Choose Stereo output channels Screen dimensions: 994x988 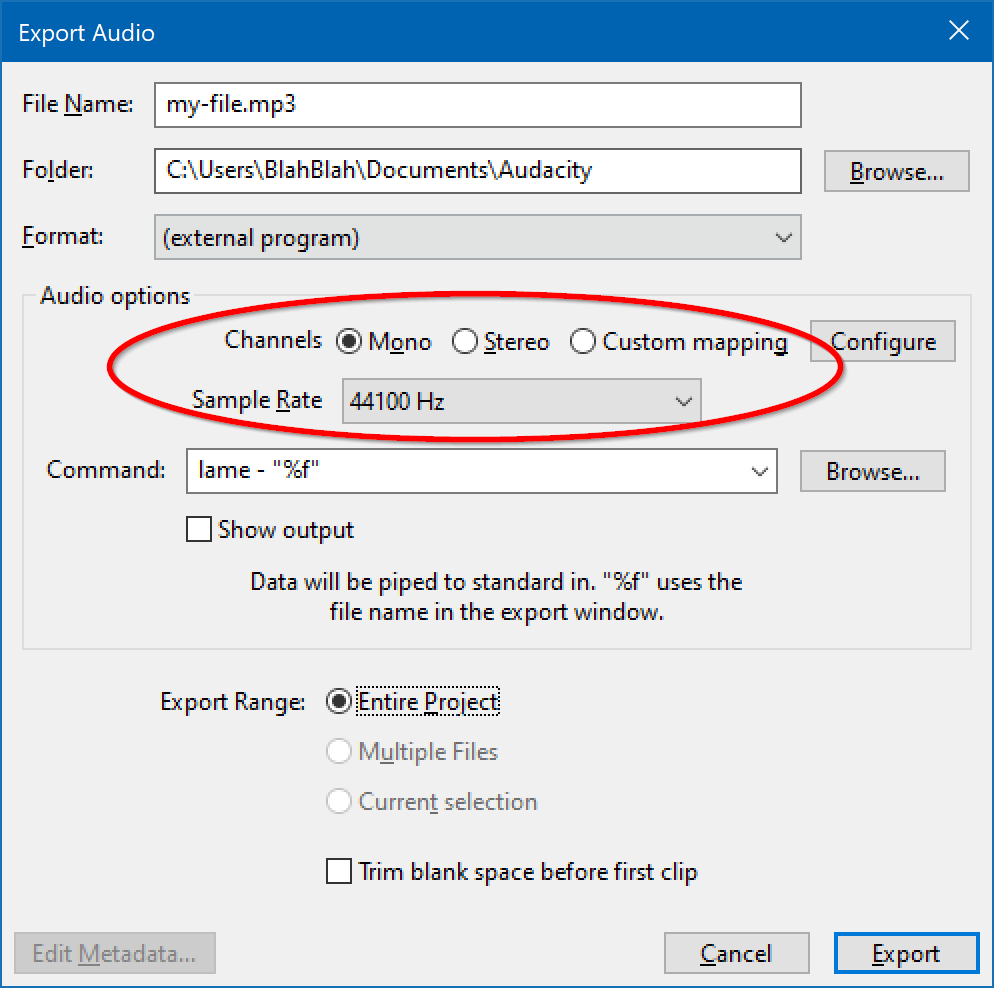[x=465, y=341]
